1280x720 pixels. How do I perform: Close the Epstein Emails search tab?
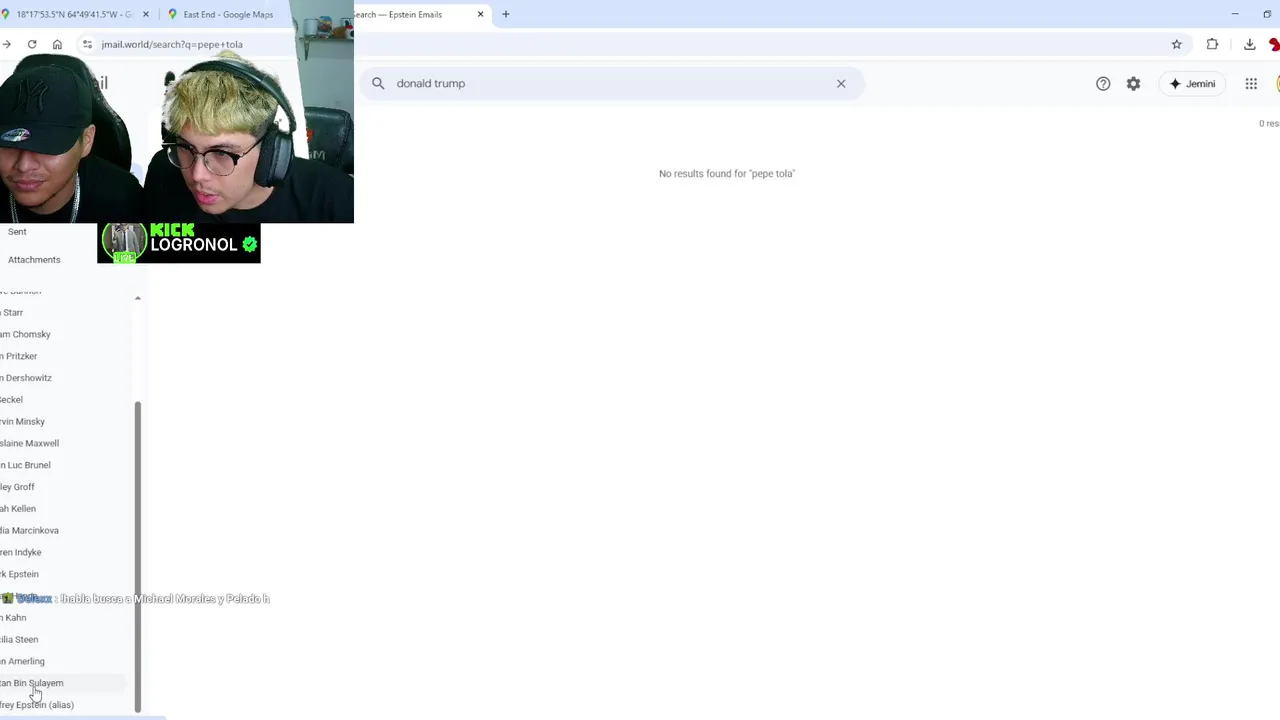tap(480, 14)
